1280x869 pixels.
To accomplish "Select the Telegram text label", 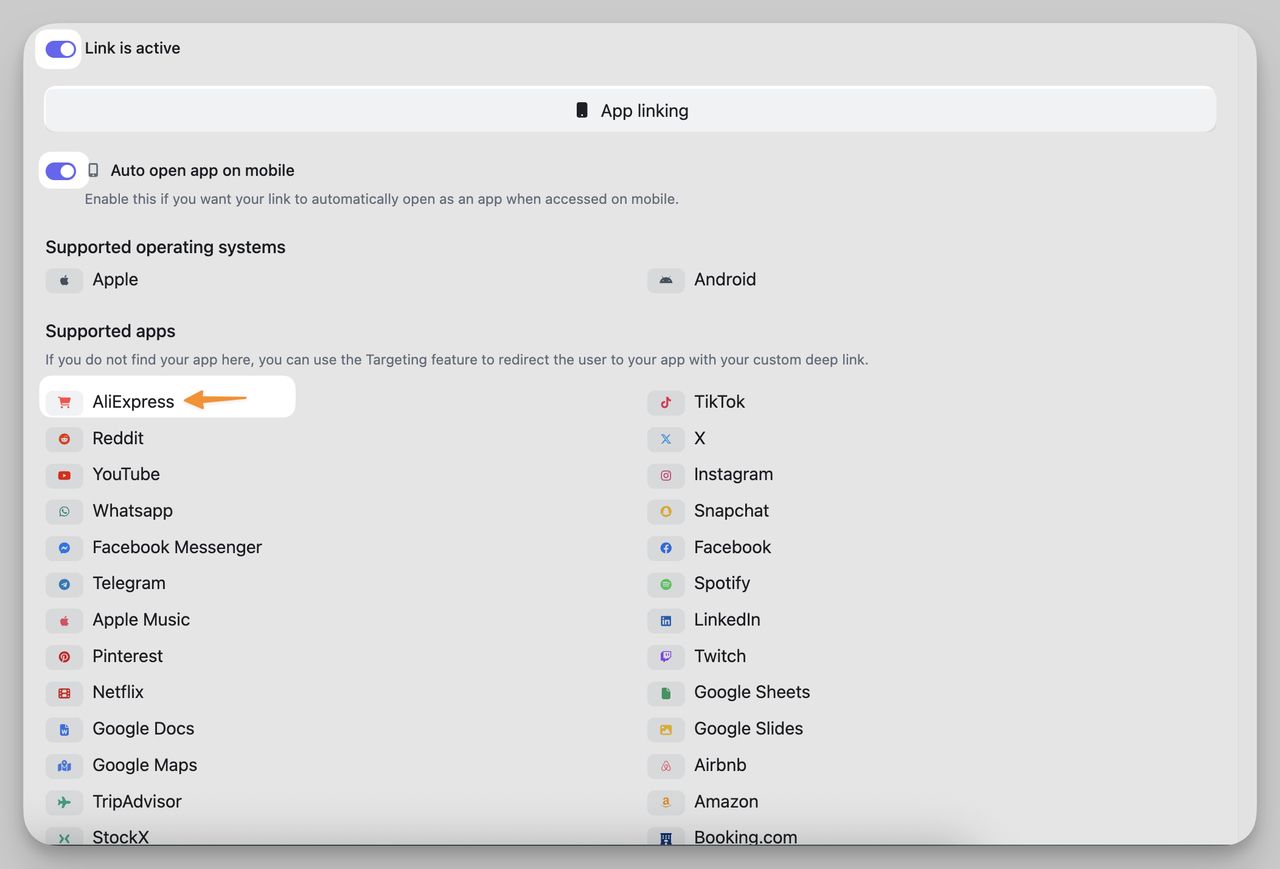I will (129, 583).
